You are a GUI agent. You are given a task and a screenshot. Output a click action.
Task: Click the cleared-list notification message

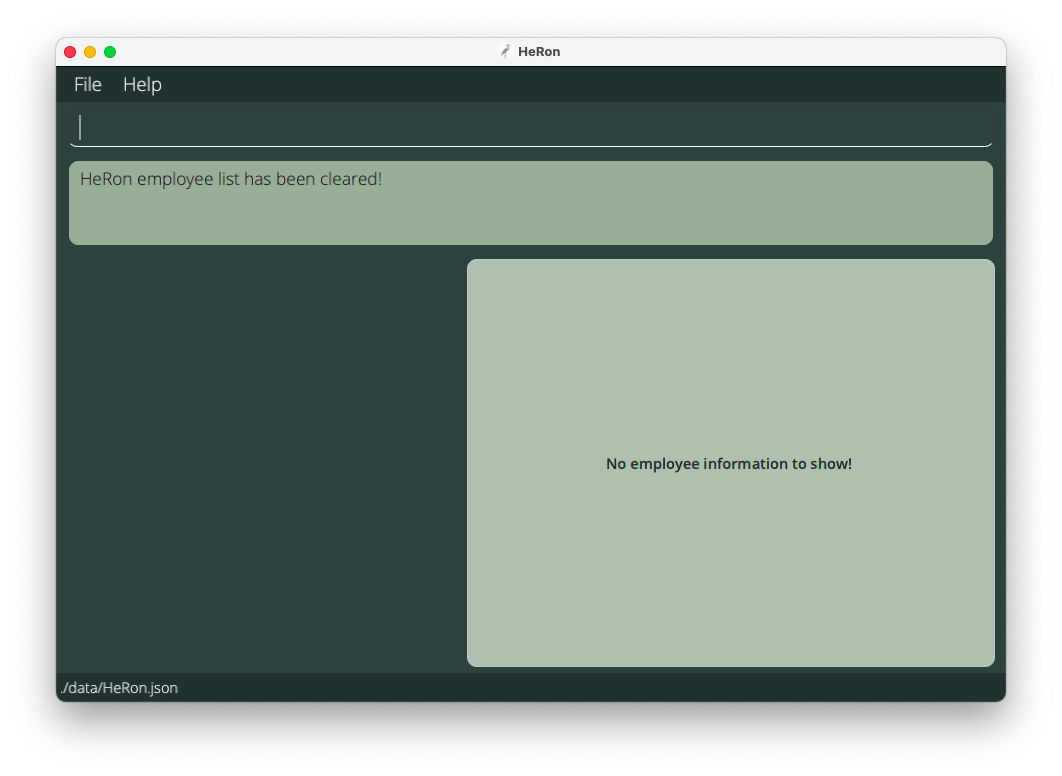click(x=231, y=179)
